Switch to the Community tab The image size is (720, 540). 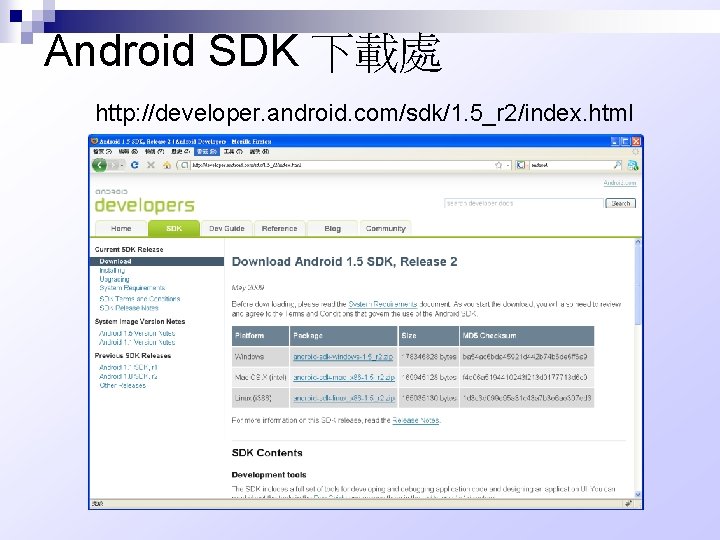385,228
